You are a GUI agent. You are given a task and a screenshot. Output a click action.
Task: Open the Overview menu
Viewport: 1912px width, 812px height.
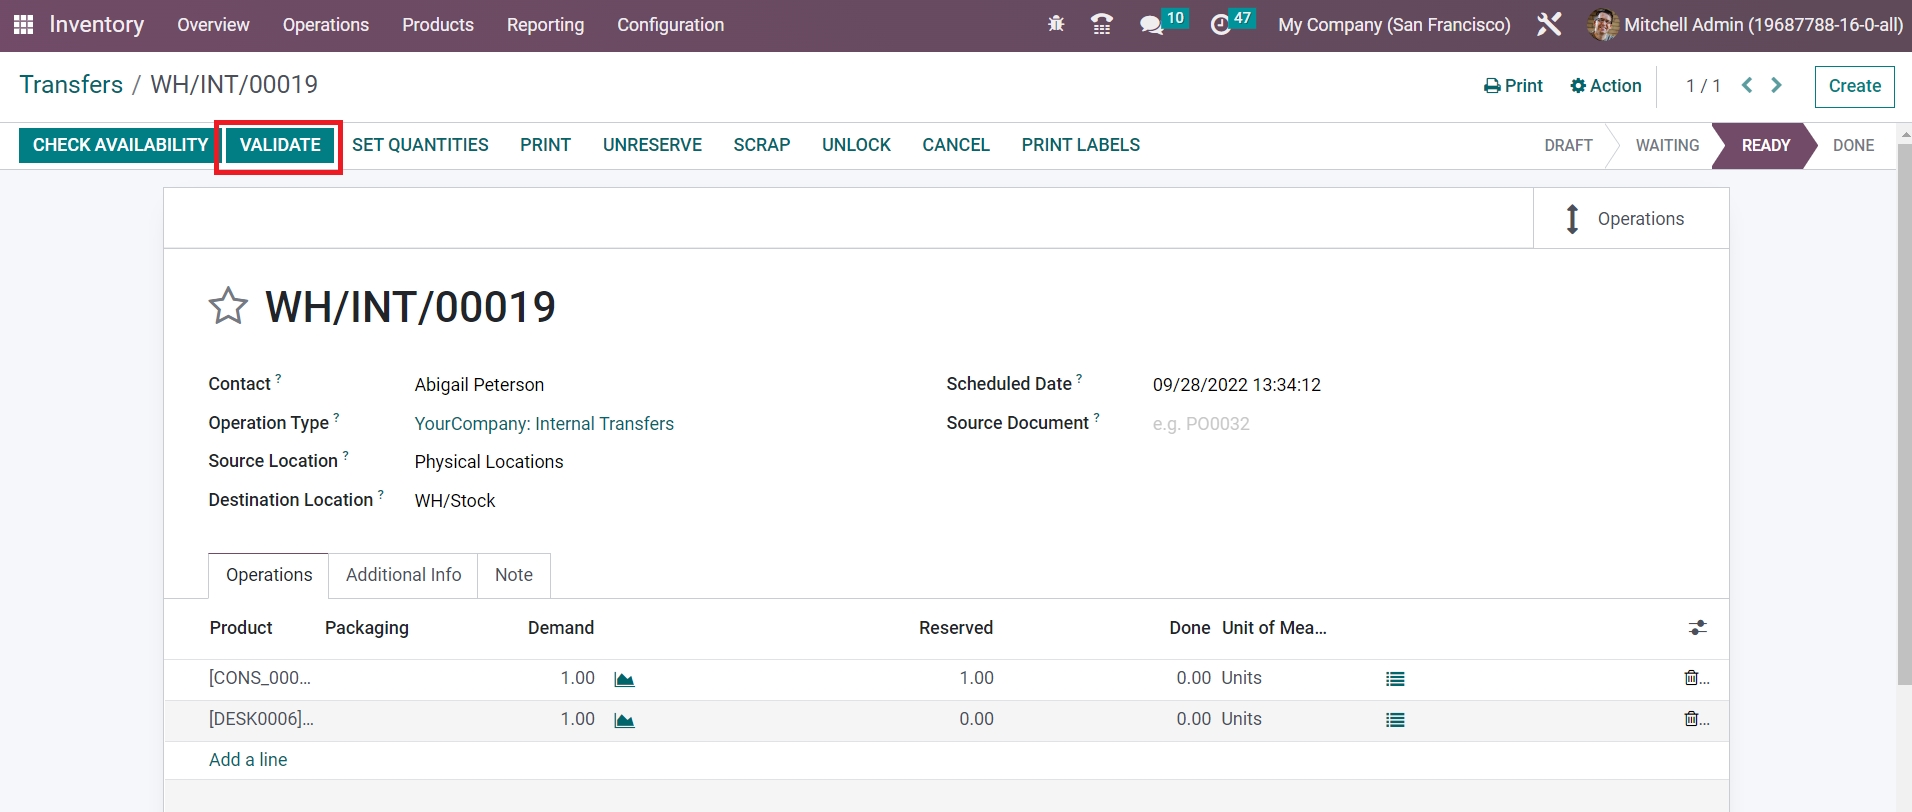[213, 25]
